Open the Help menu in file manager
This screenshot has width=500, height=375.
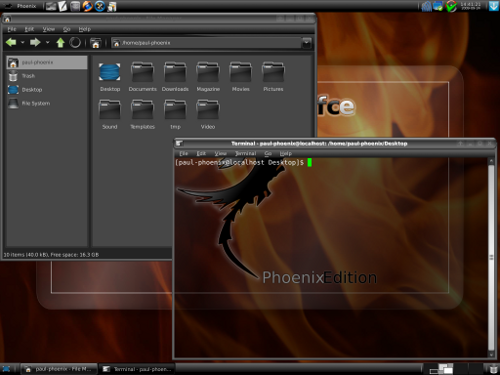[85, 29]
